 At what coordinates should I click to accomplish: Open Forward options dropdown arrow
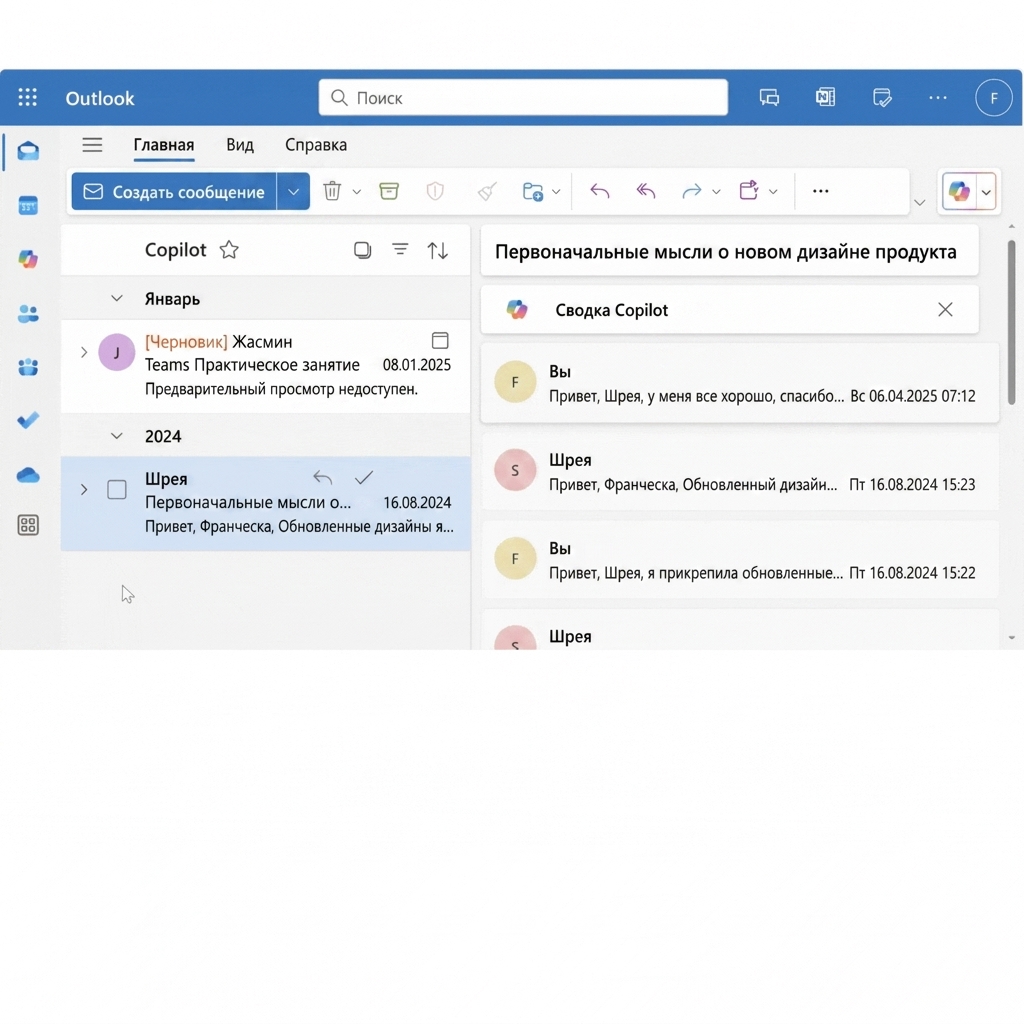tap(716, 192)
